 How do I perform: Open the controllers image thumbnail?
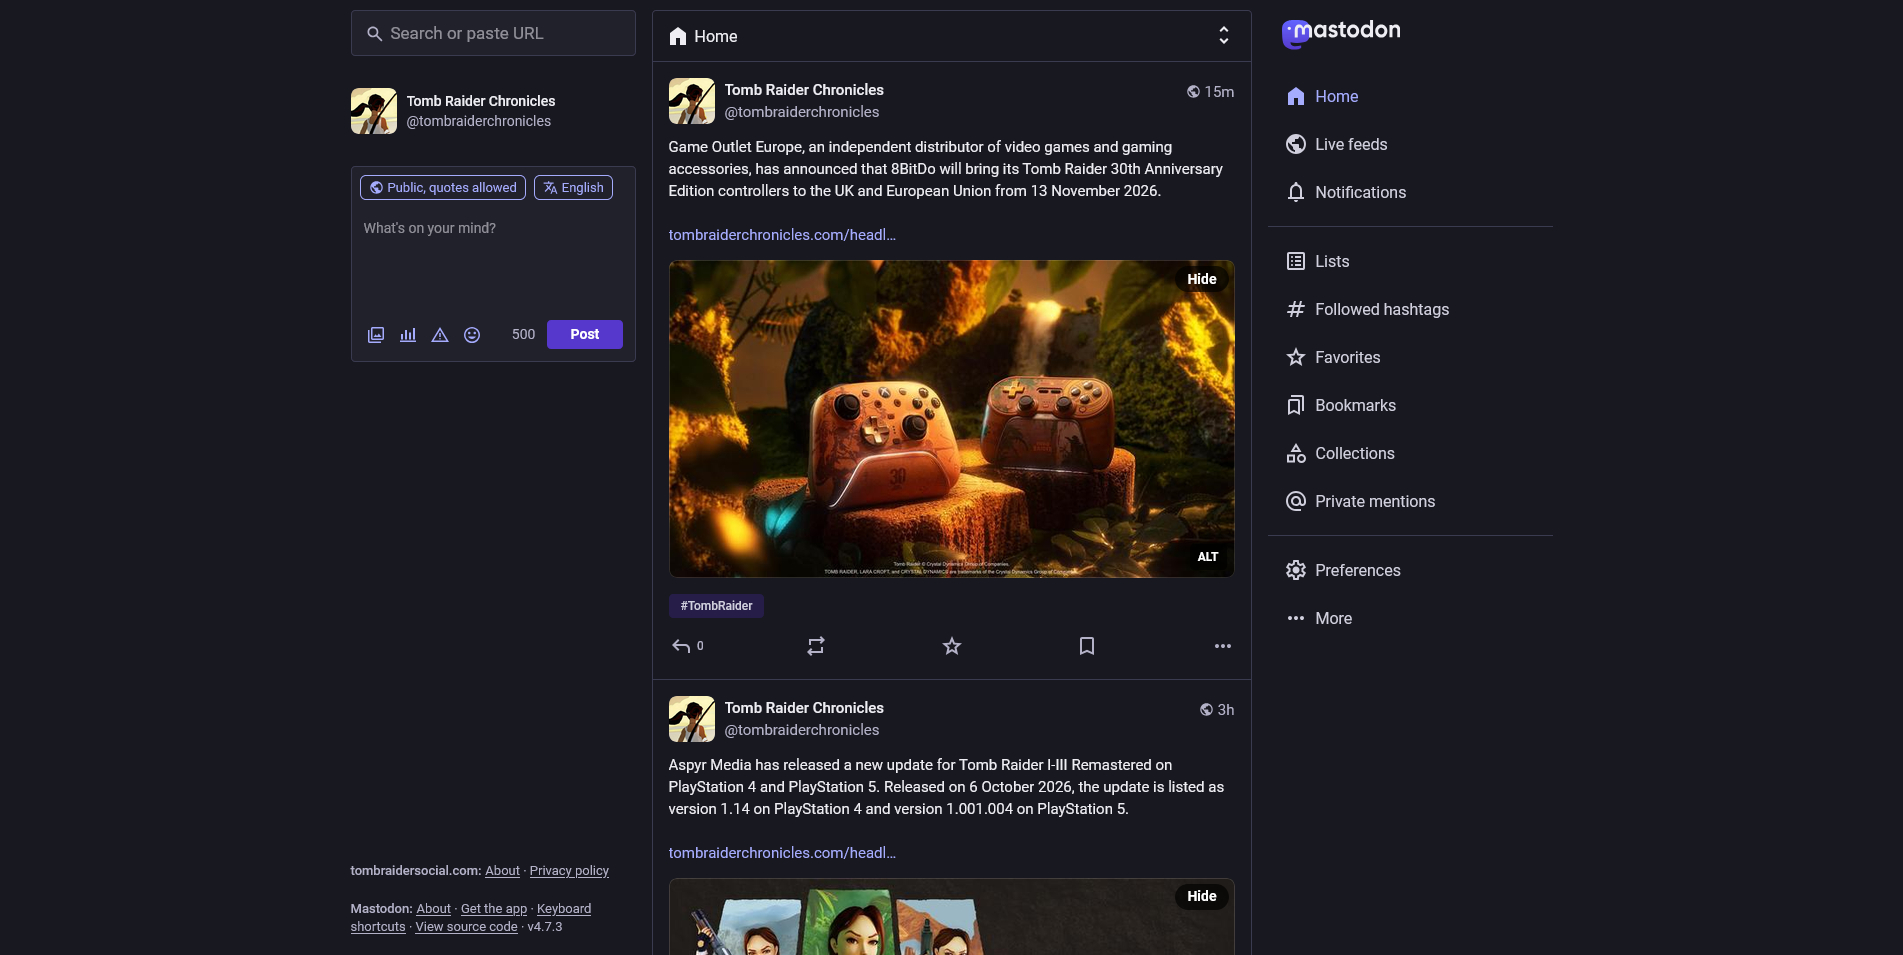pos(951,419)
